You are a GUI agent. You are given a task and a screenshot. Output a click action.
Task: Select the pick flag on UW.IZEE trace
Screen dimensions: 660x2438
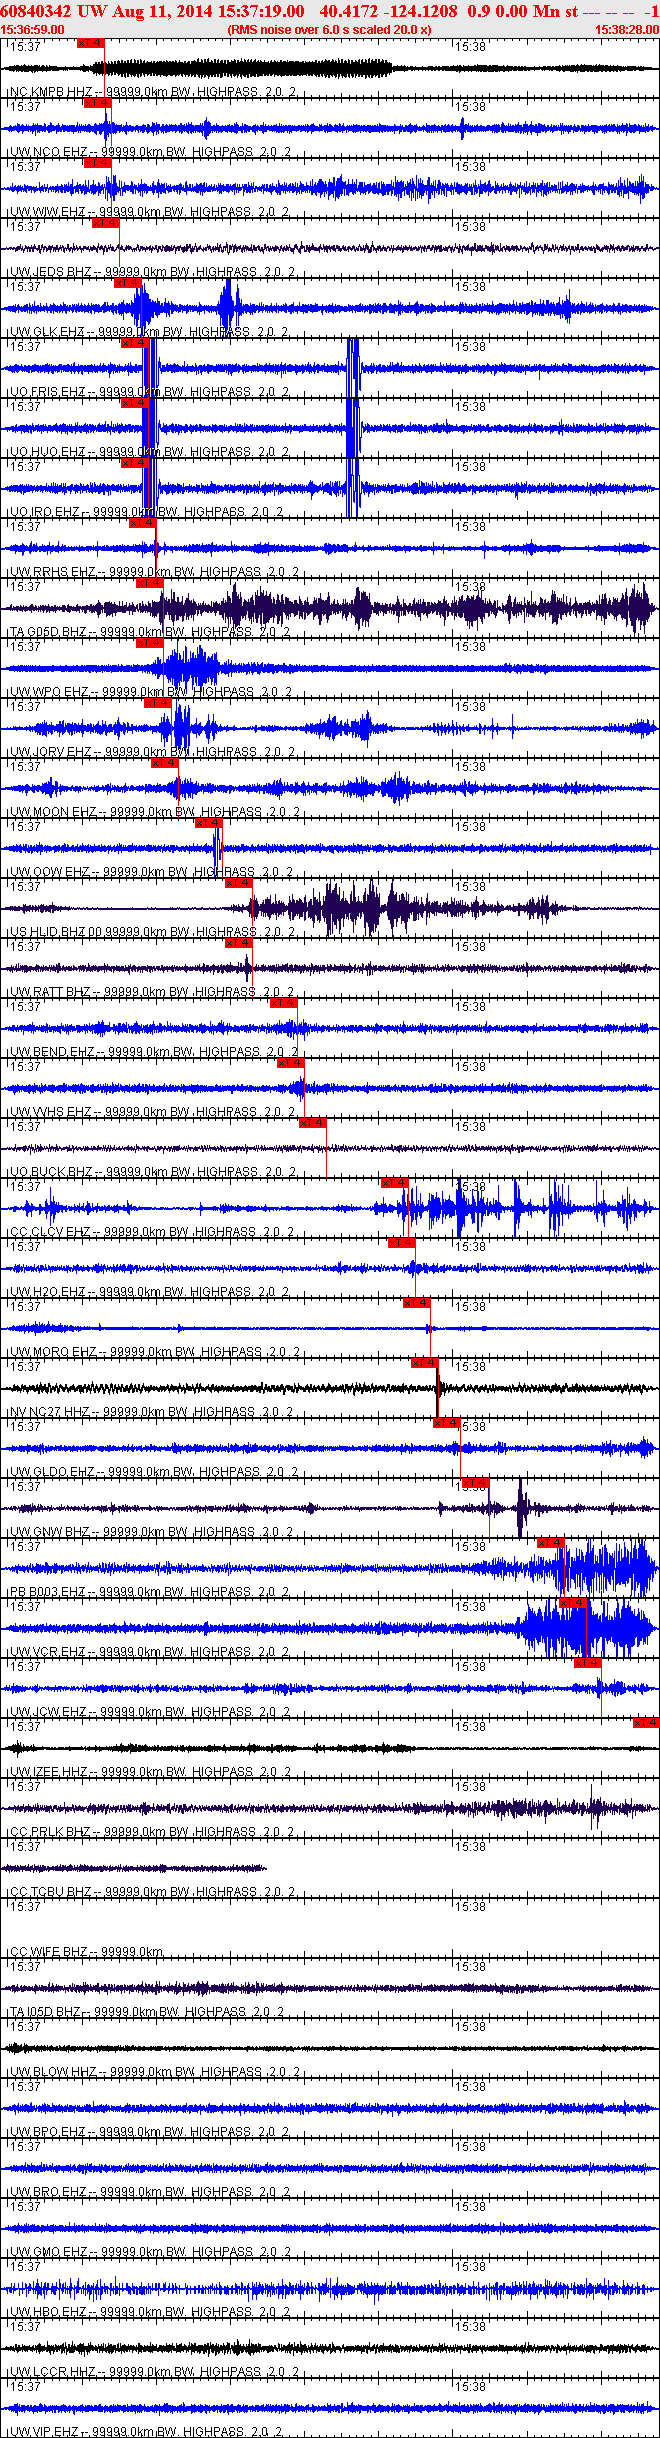pyautogui.click(x=646, y=1723)
